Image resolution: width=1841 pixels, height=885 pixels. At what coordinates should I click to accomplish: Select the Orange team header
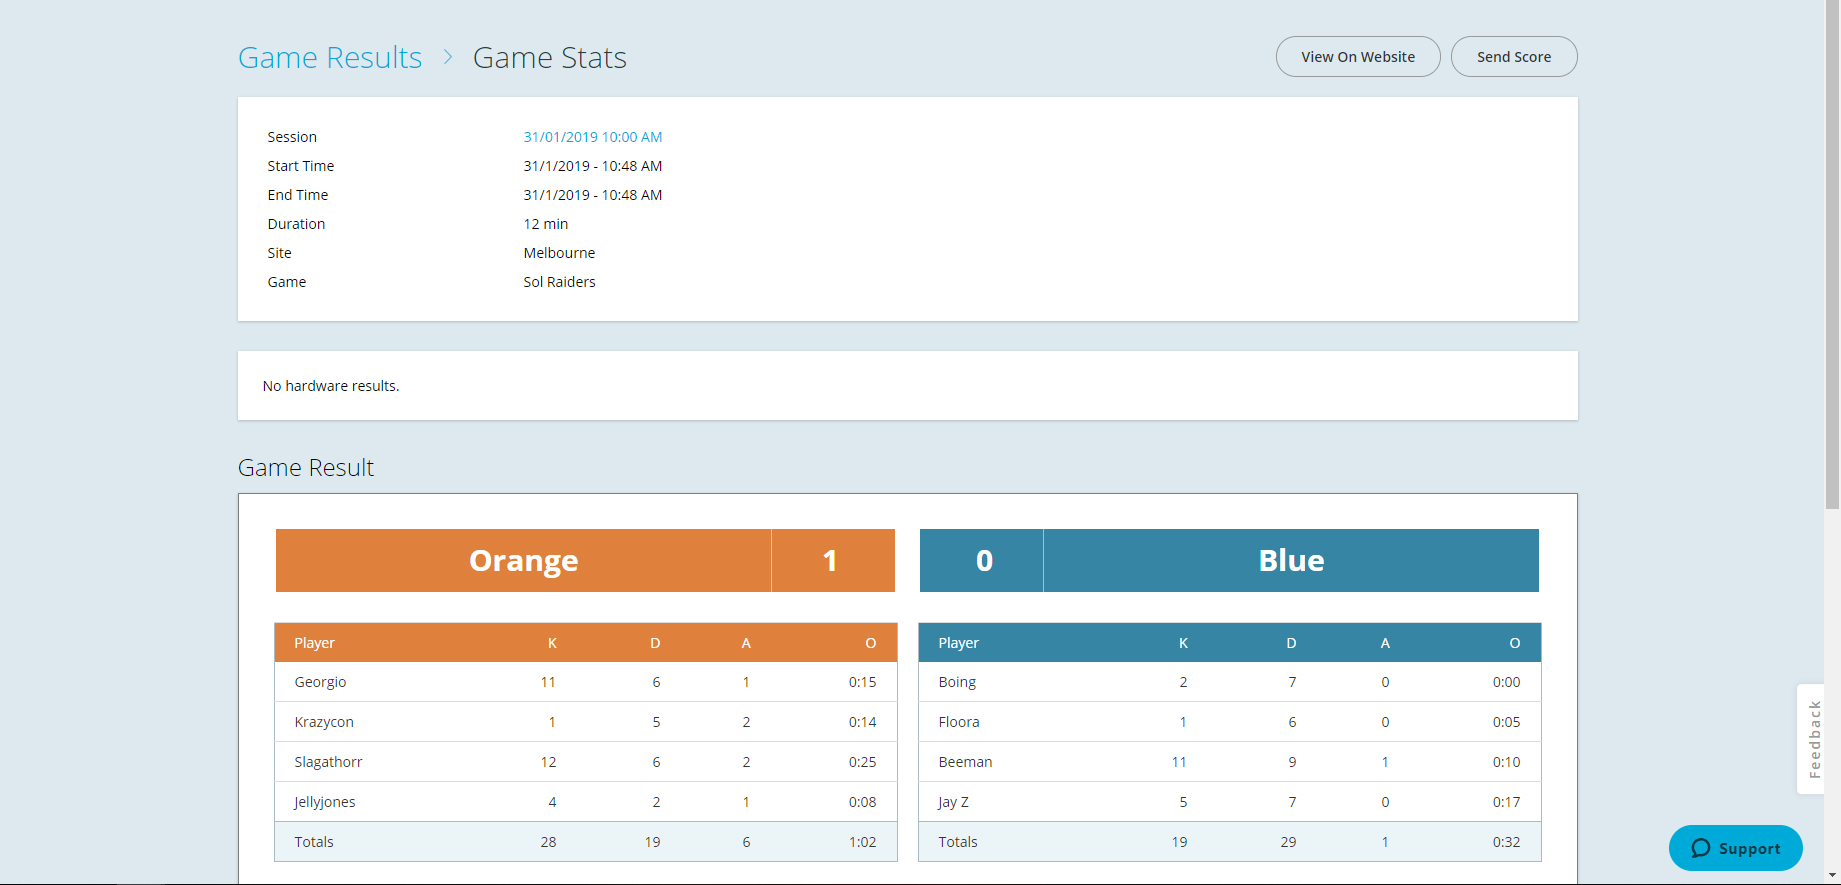[x=524, y=561]
